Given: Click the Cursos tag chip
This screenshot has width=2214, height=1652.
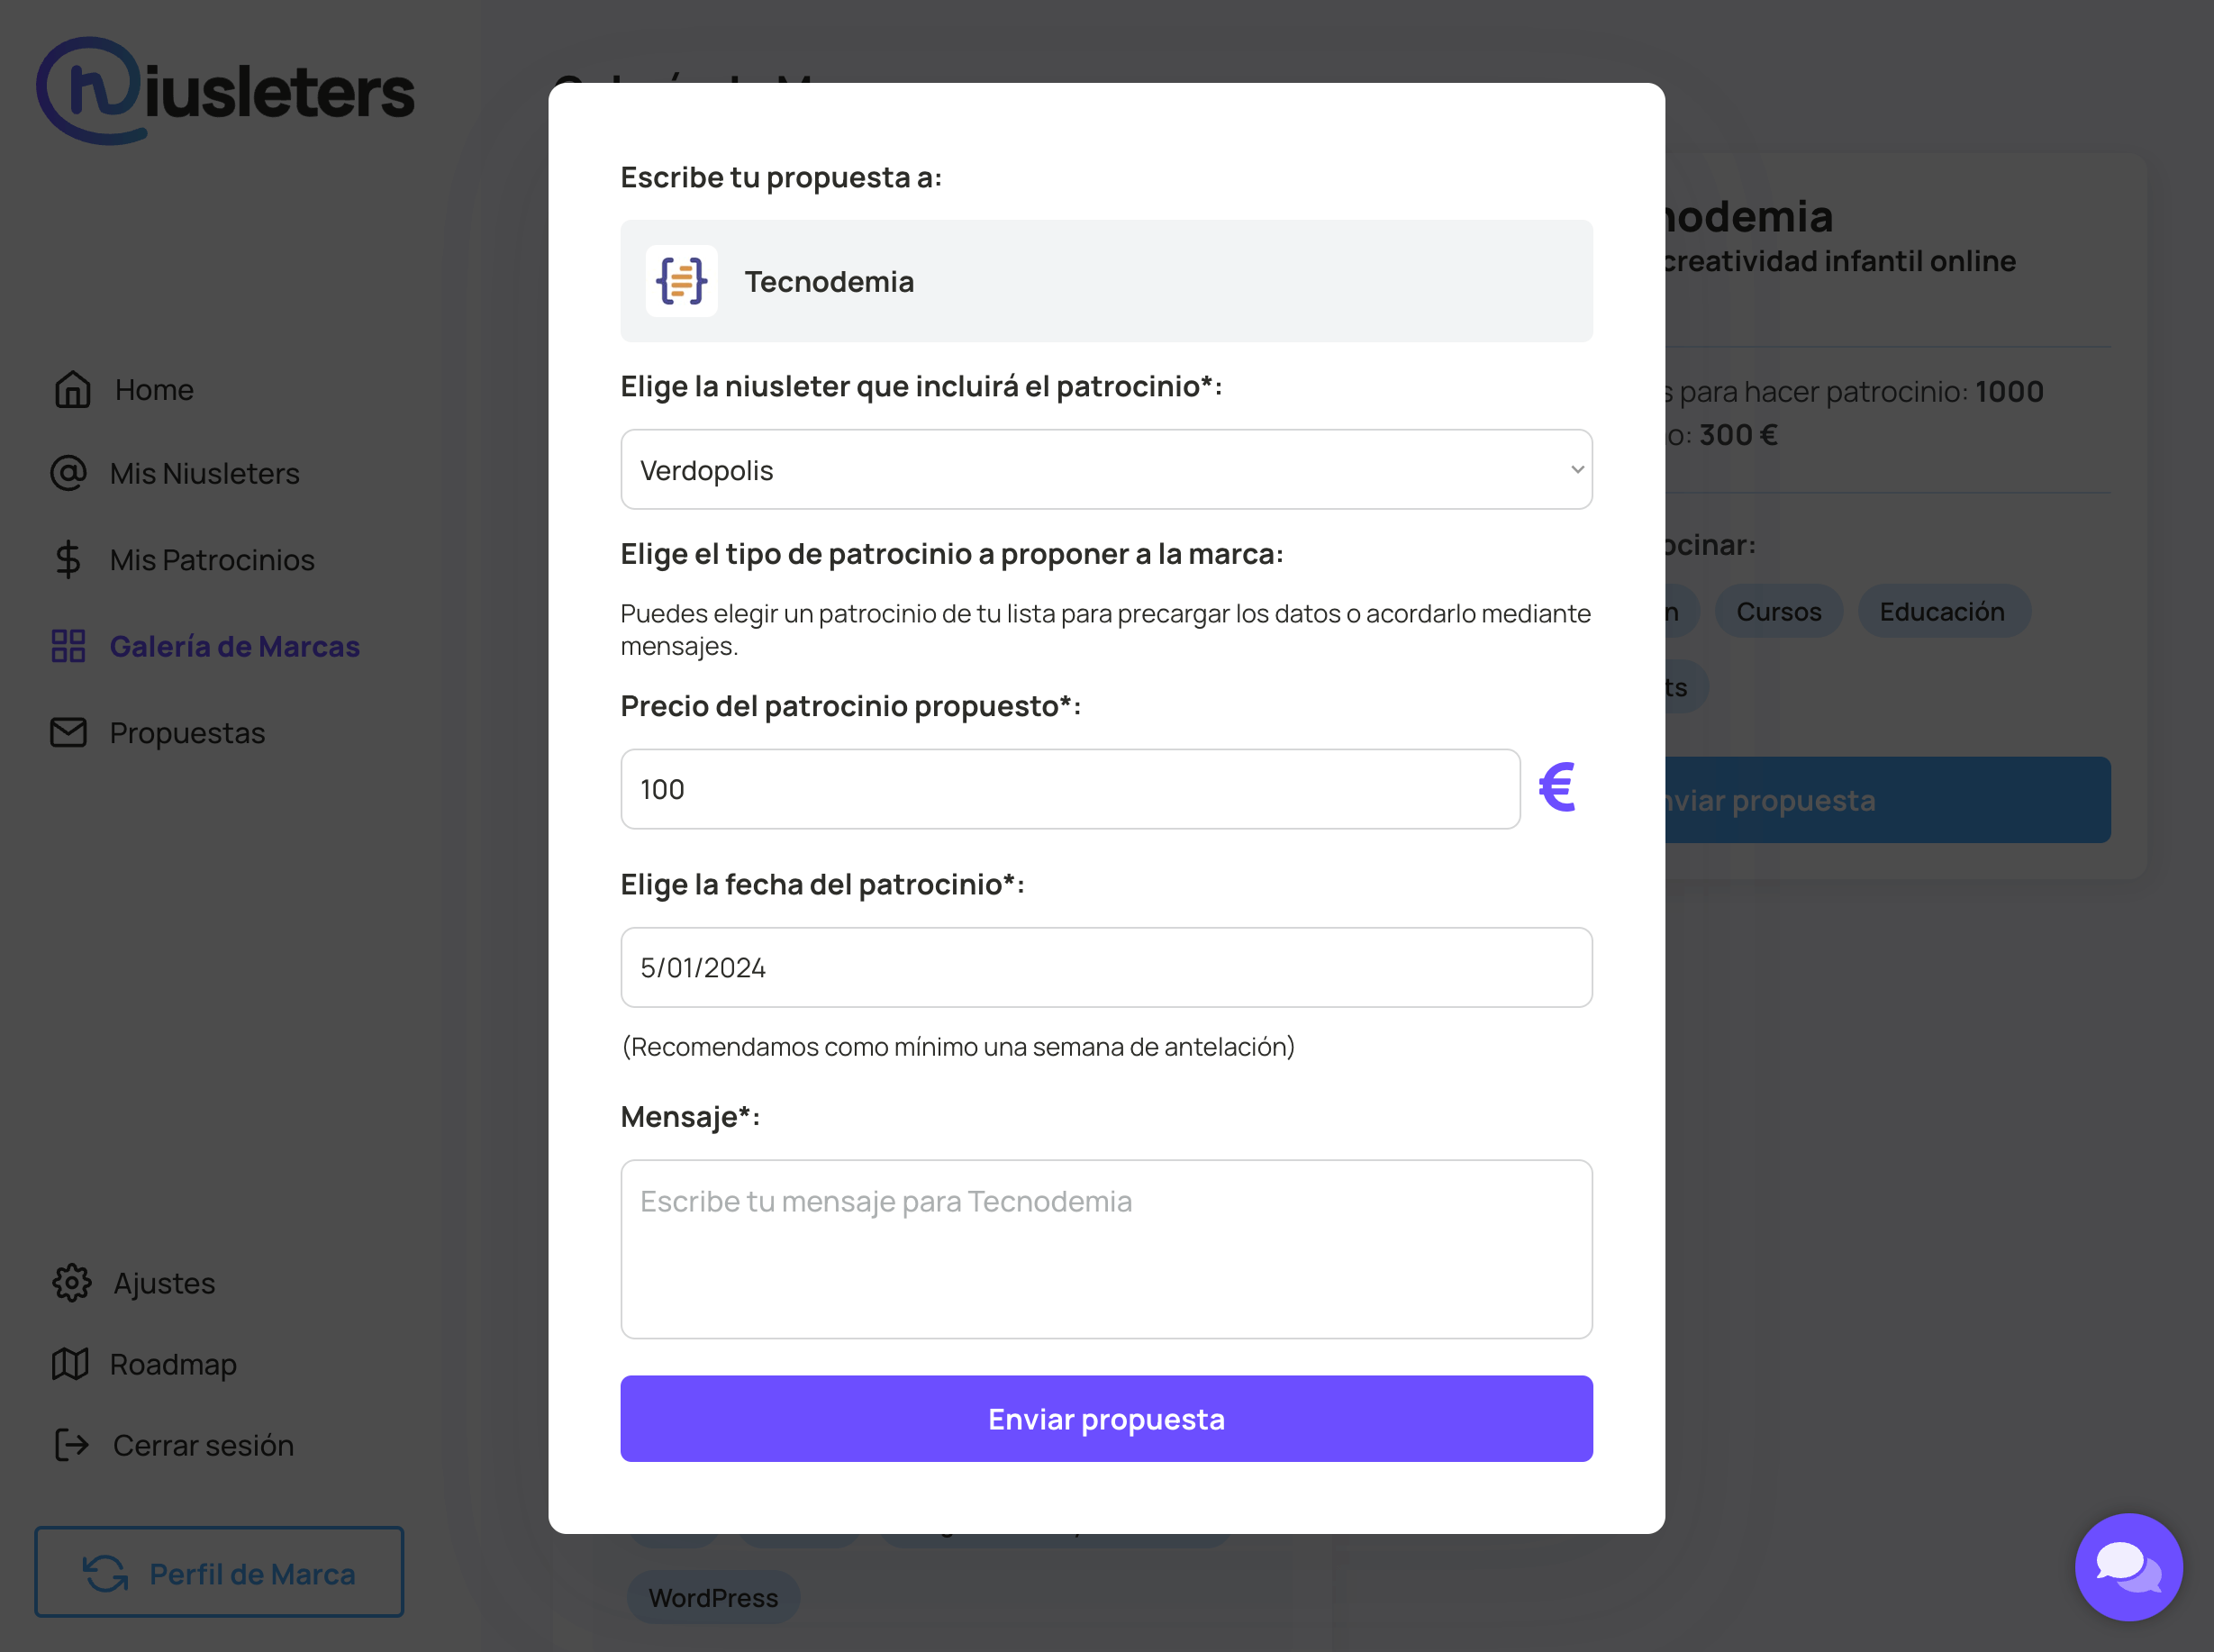Looking at the screenshot, I should 1778,611.
